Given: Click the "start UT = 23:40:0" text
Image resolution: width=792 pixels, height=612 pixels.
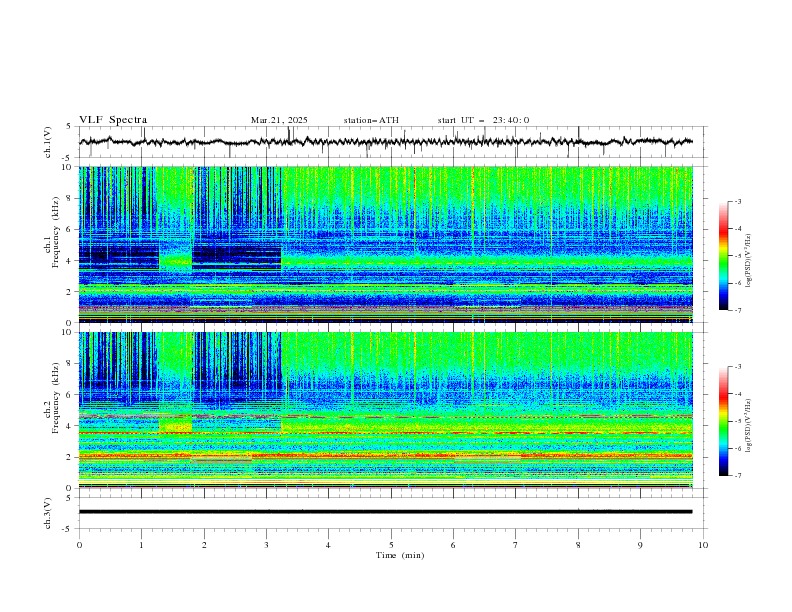Looking at the screenshot, I should point(483,120).
